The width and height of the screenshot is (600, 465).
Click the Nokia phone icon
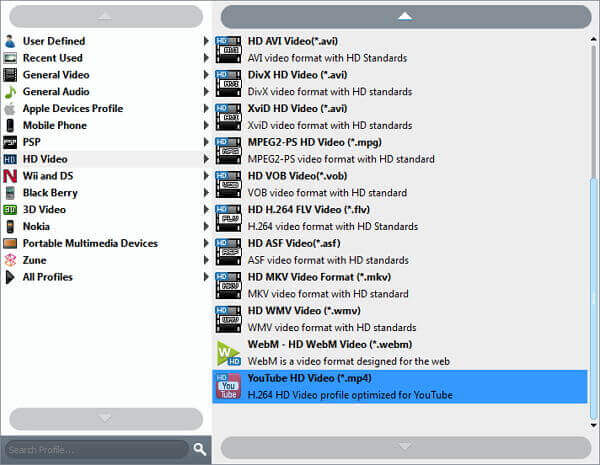click(x=10, y=226)
